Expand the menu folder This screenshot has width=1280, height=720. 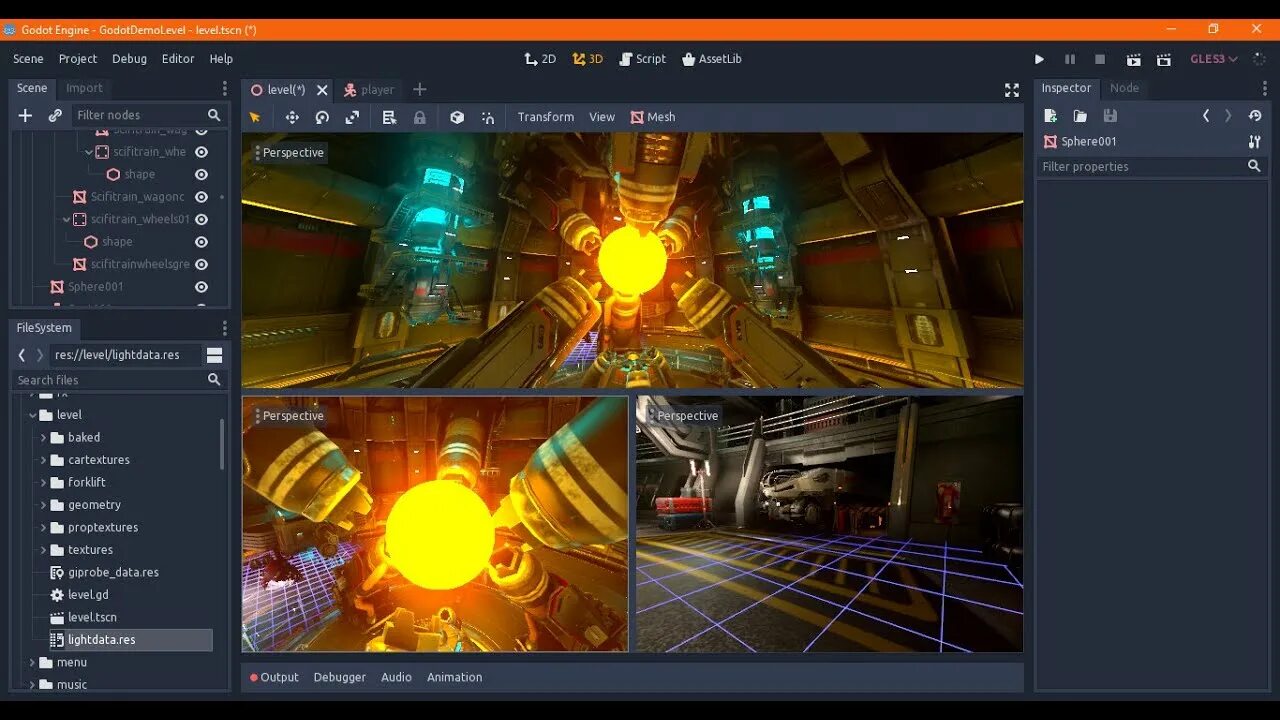[32, 662]
